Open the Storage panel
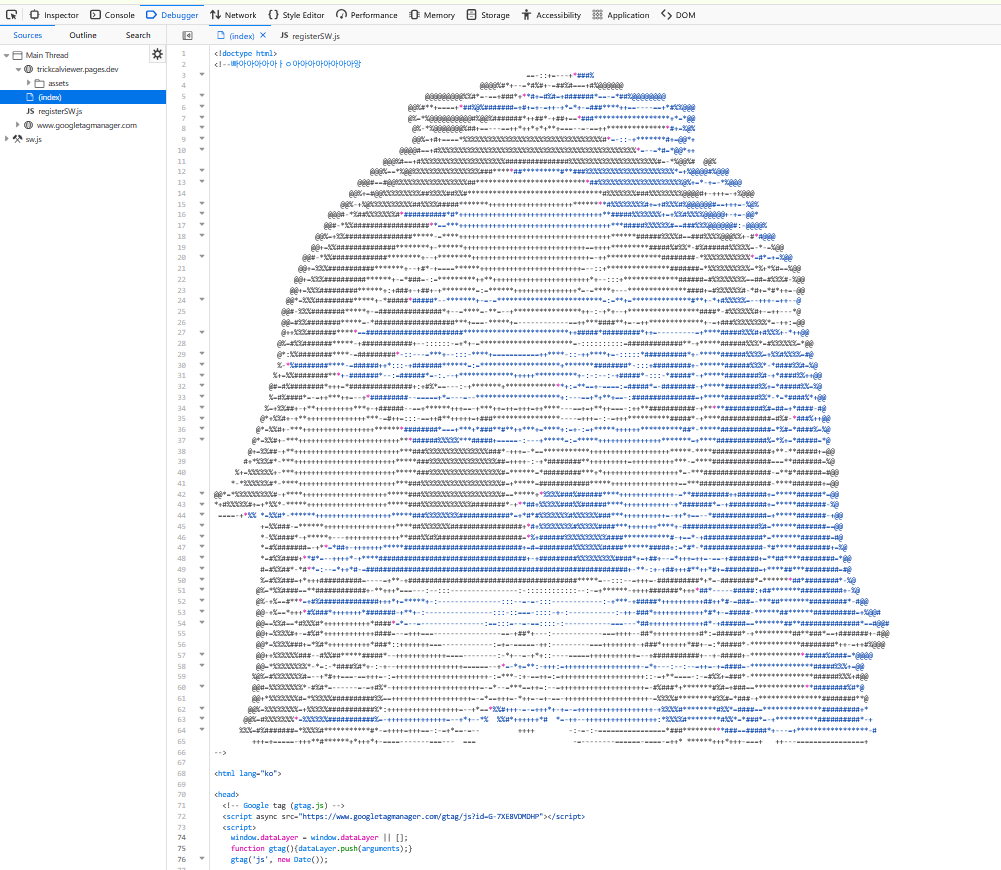Viewport: 1001px width, 870px height. tap(488, 15)
